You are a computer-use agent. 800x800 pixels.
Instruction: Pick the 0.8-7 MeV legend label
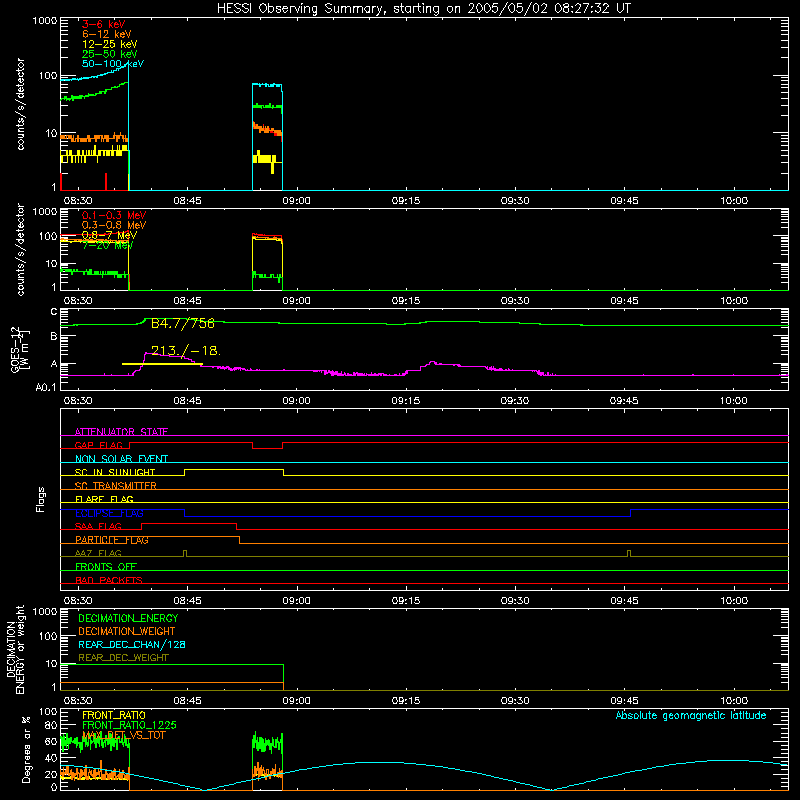click(109, 235)
